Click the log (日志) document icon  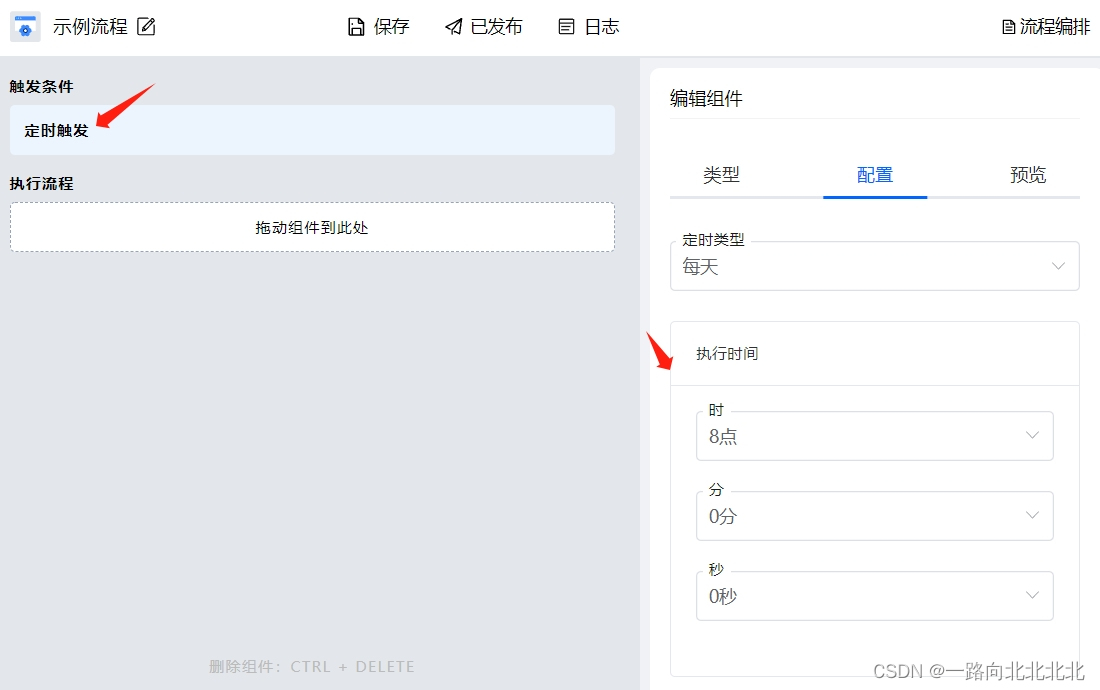point(565,26)
